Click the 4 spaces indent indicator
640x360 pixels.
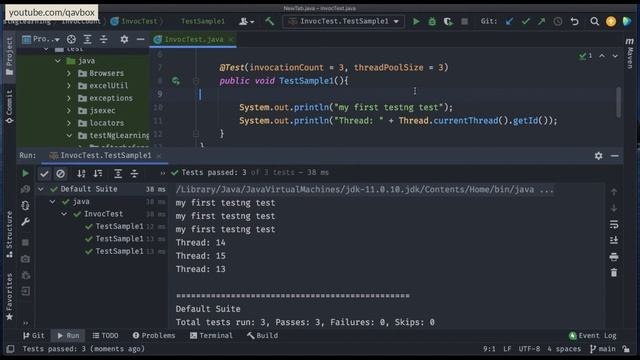[x=564, y=349]
